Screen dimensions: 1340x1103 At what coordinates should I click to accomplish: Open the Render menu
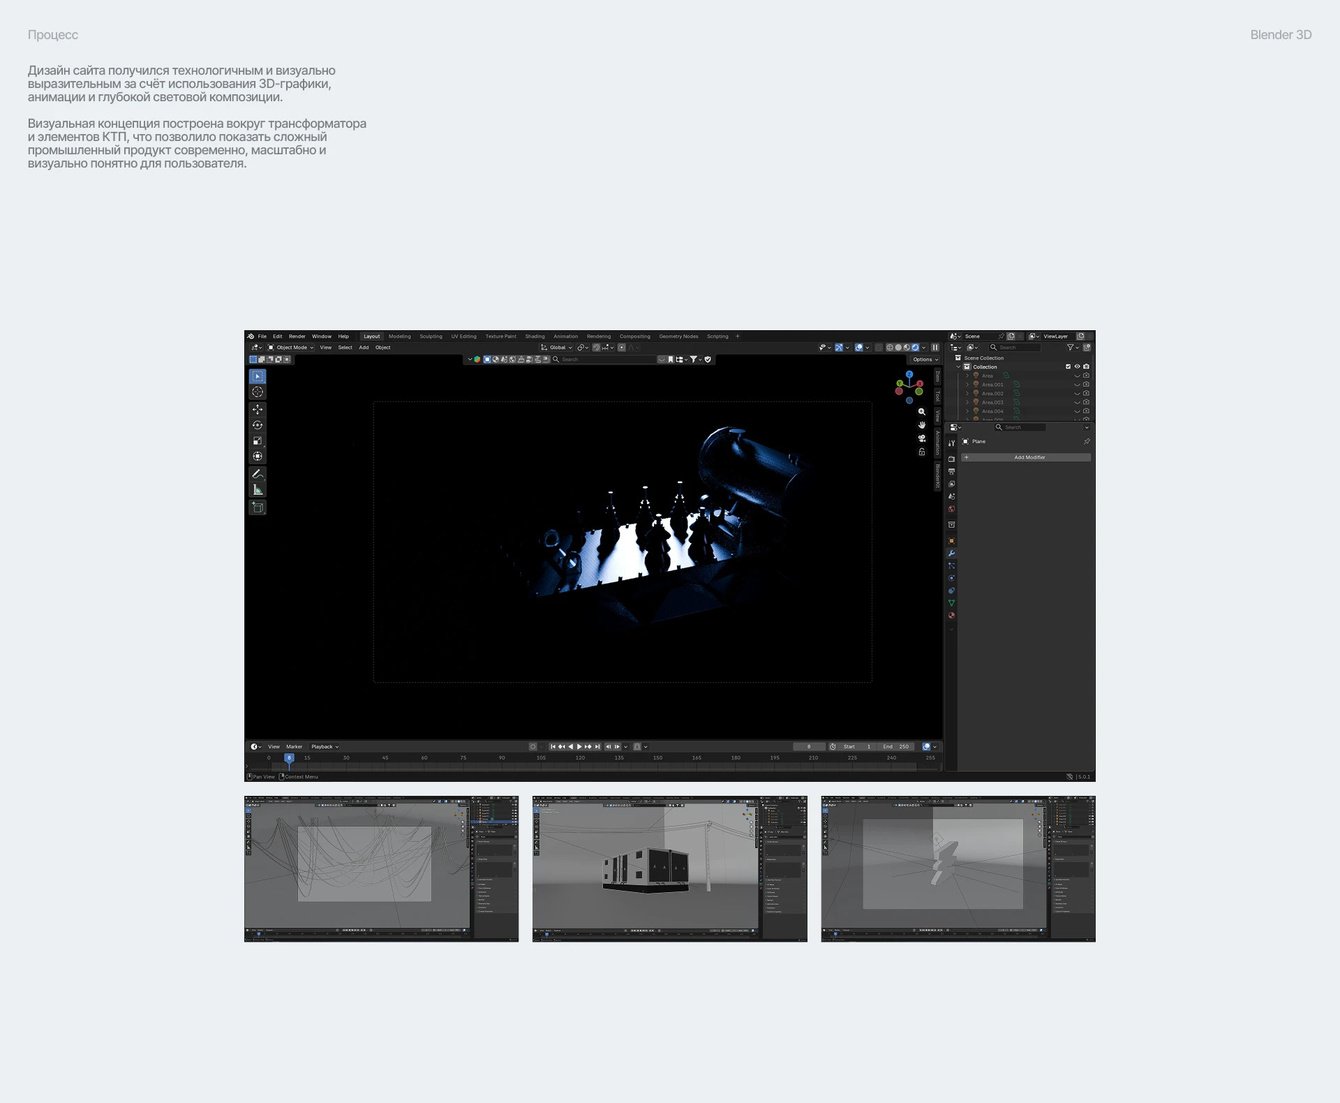[297, 336]
